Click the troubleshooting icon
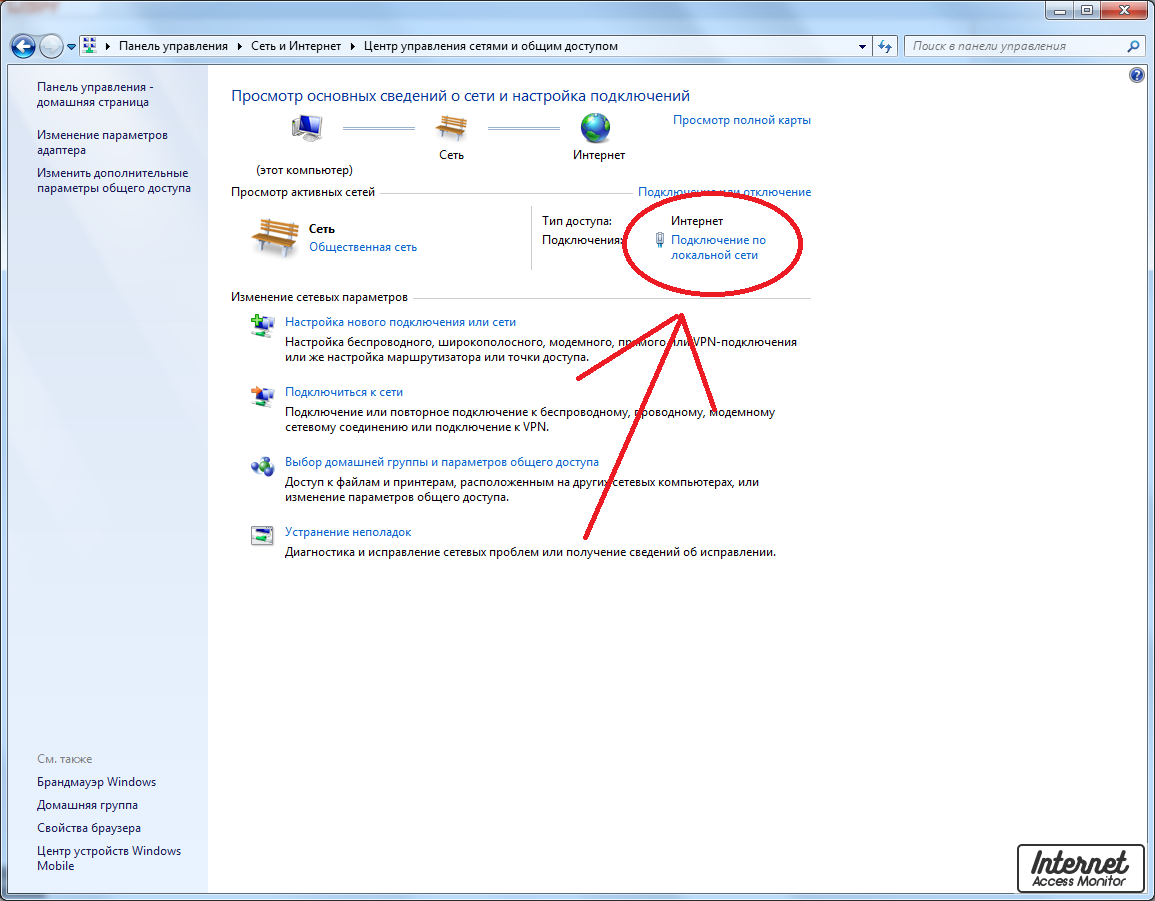This screenshot has height=901, width=1155. (x=261, y=536)
